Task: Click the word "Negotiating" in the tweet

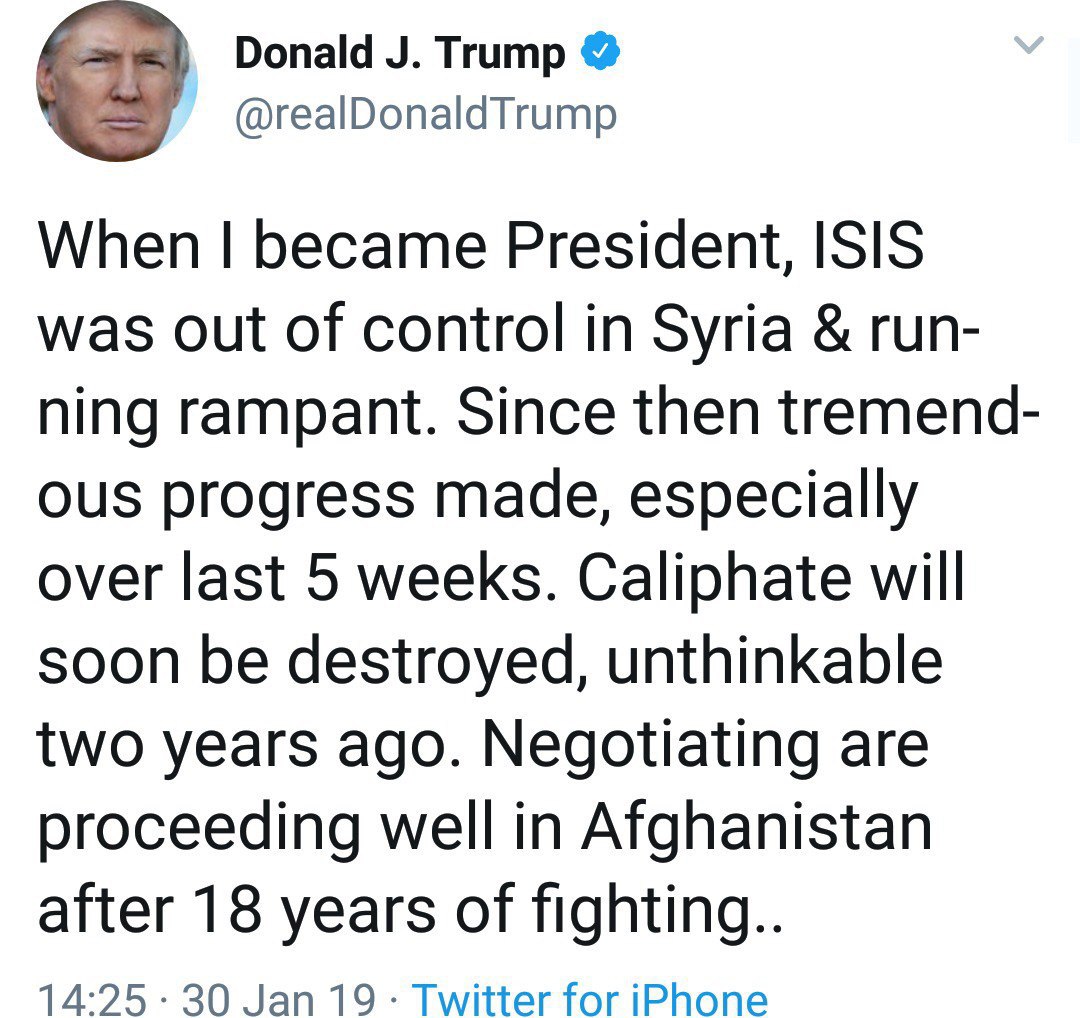Action: click(689, 743)
